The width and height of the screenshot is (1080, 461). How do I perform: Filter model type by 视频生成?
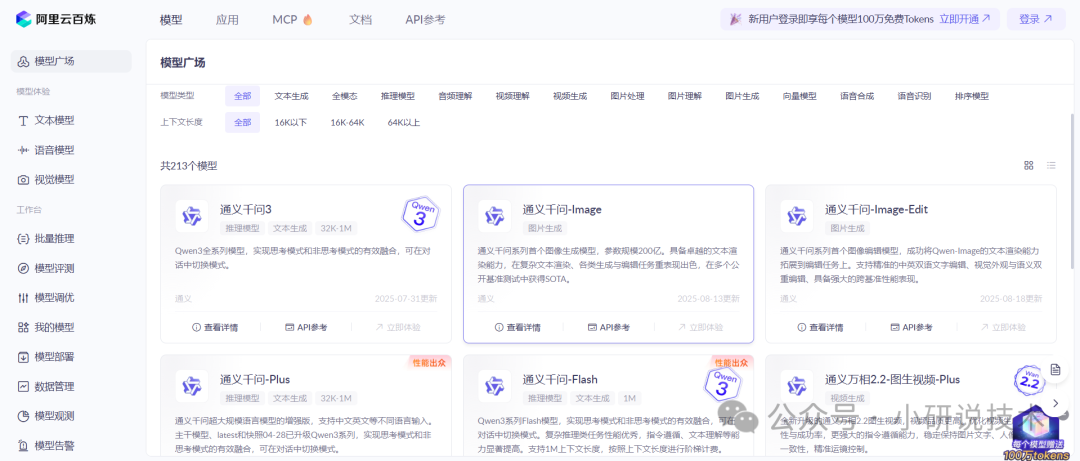pos(570,96)
